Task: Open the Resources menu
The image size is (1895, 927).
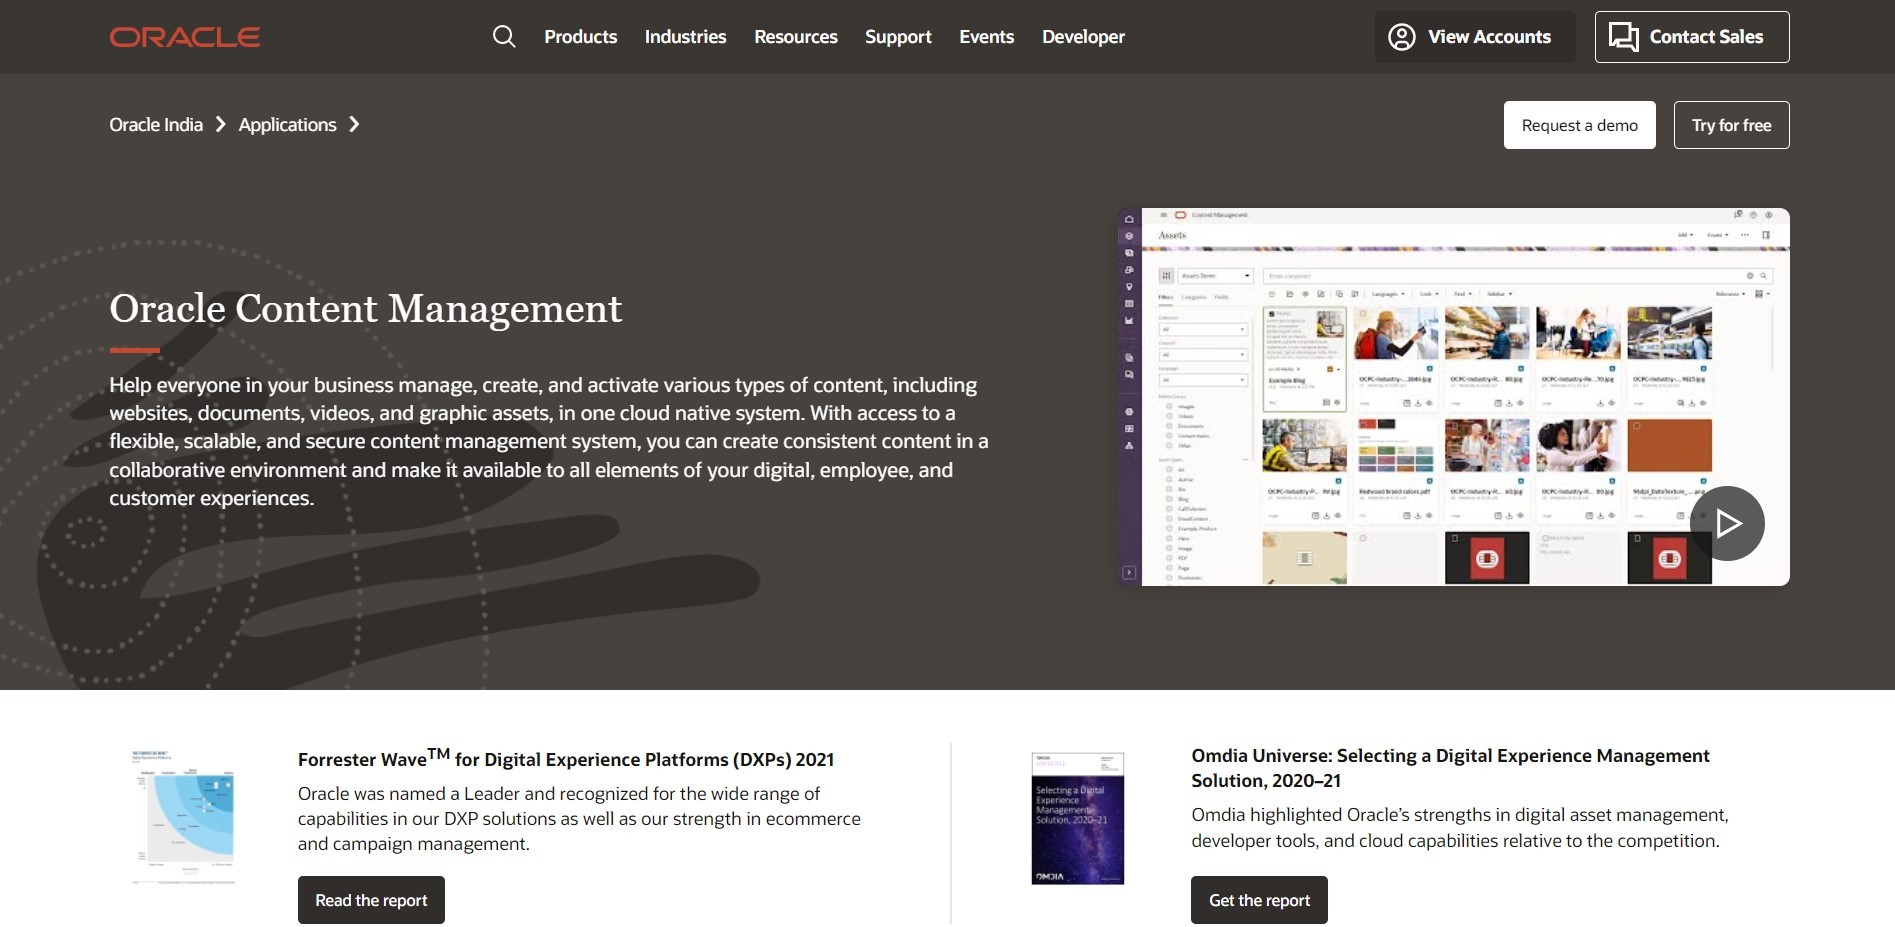Action: click(795, 37)
